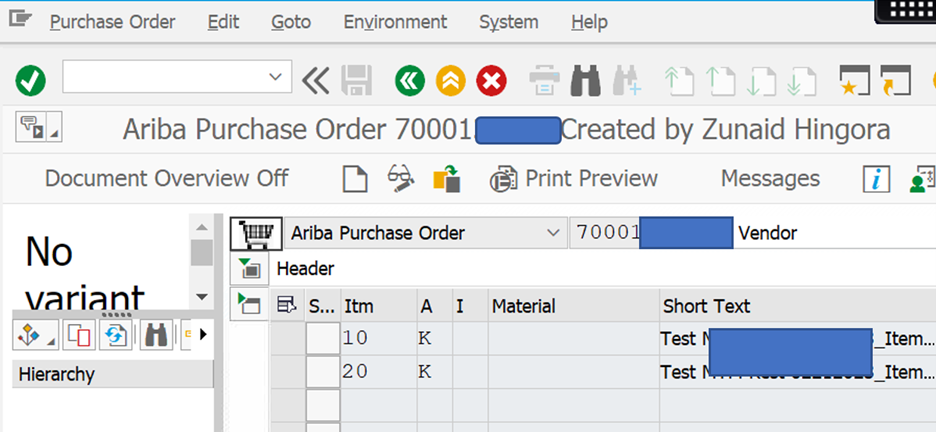
Task: Click account assignment K of item 10
Action: [x=435, y=339]
